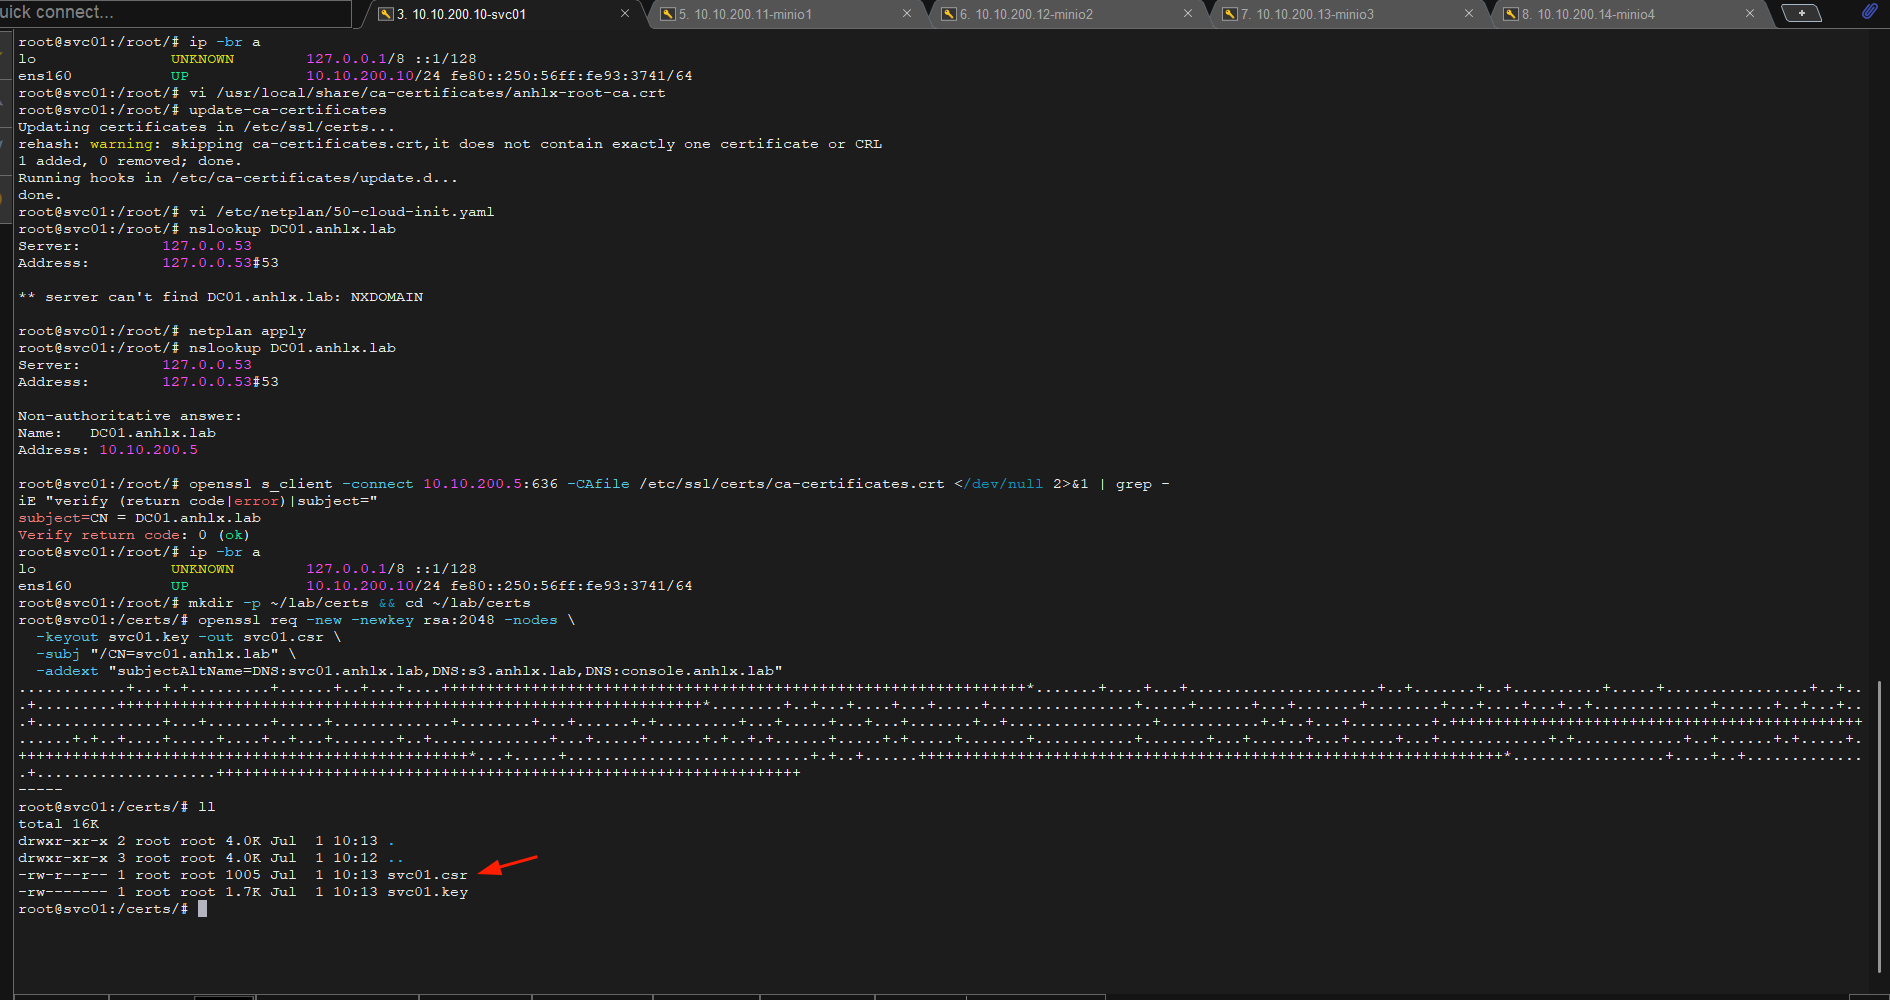
Task: Click the 'Non-authoritative answer:' line
Action: tap(130, 416)
